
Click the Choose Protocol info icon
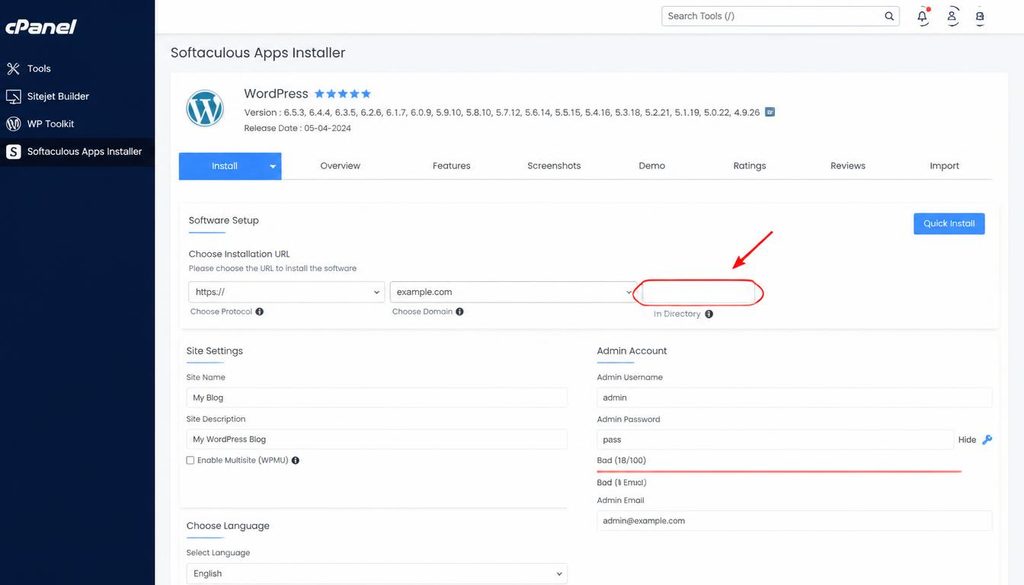click(x=259, y=311)
